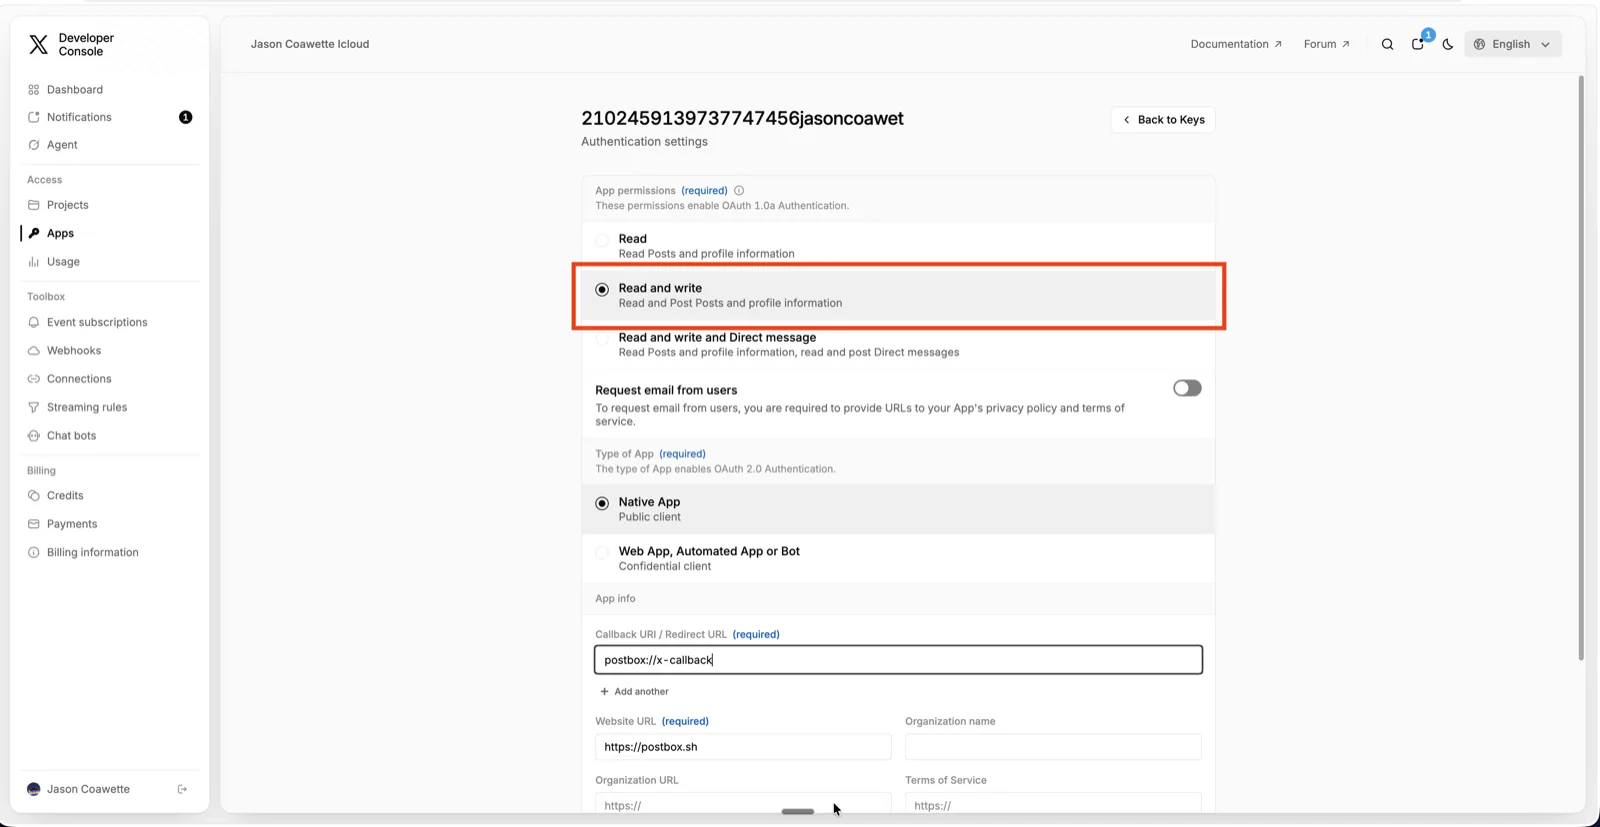The height and width of the screenshot is (827, 1600).
Task: Click the notification count badge showing 1
Action: pos(185,117)
